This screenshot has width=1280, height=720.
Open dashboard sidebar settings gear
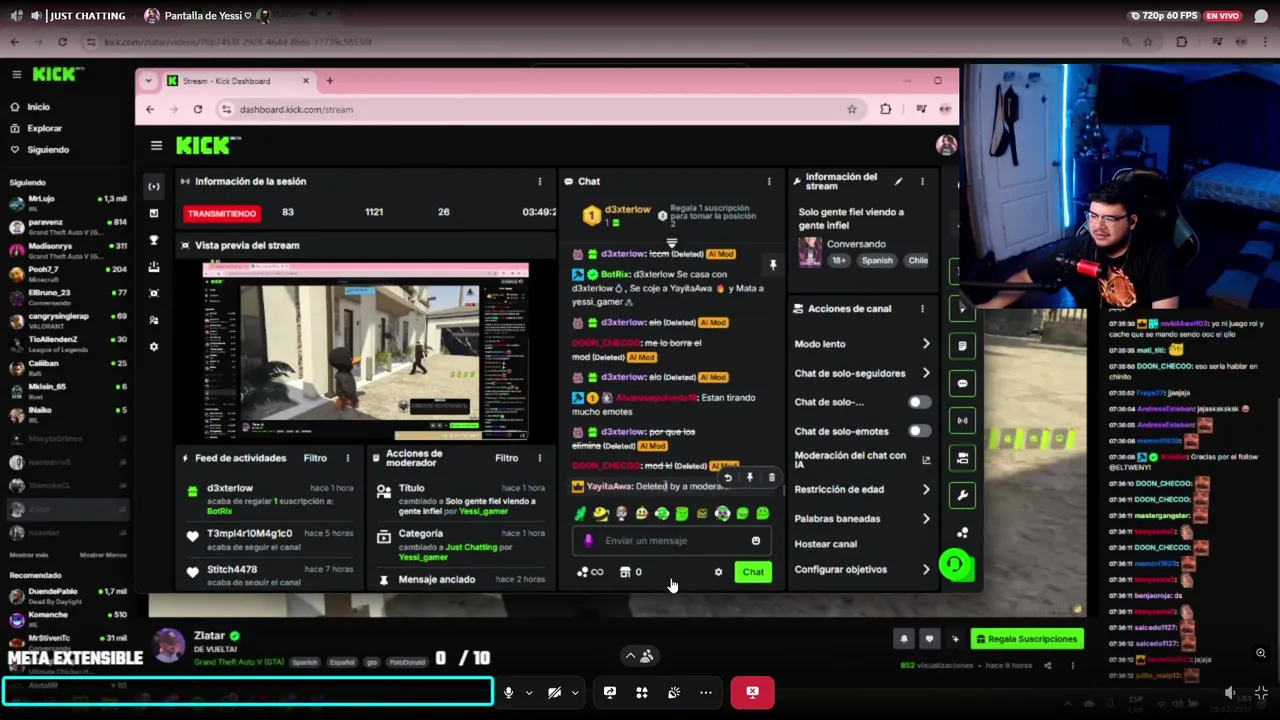click(153, 347)
